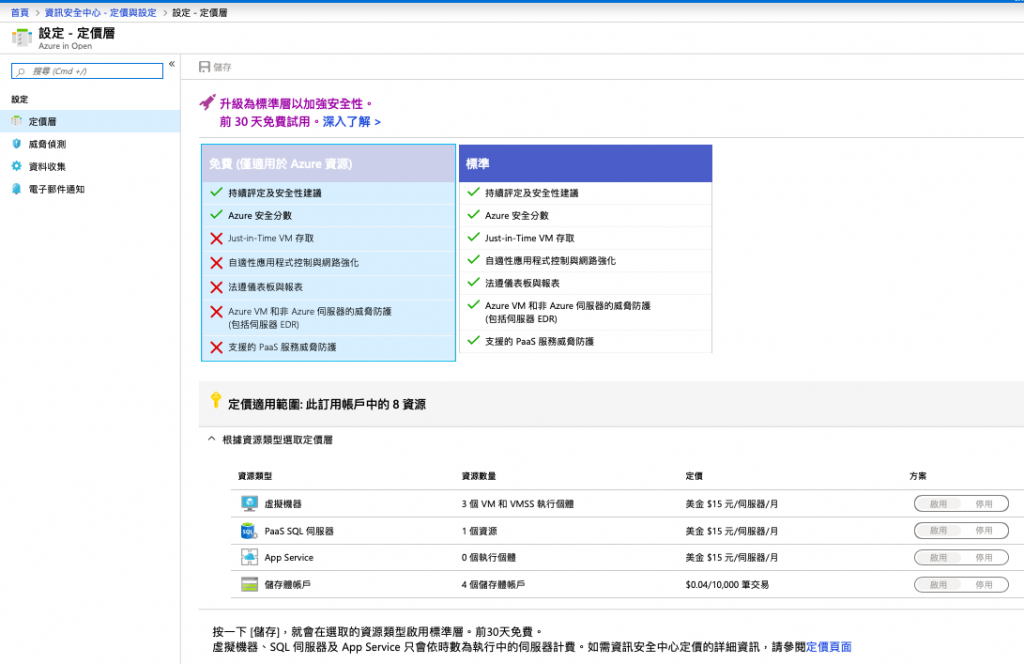Click the yellow key icon
1024x664 pixels.
pos(216,400)
